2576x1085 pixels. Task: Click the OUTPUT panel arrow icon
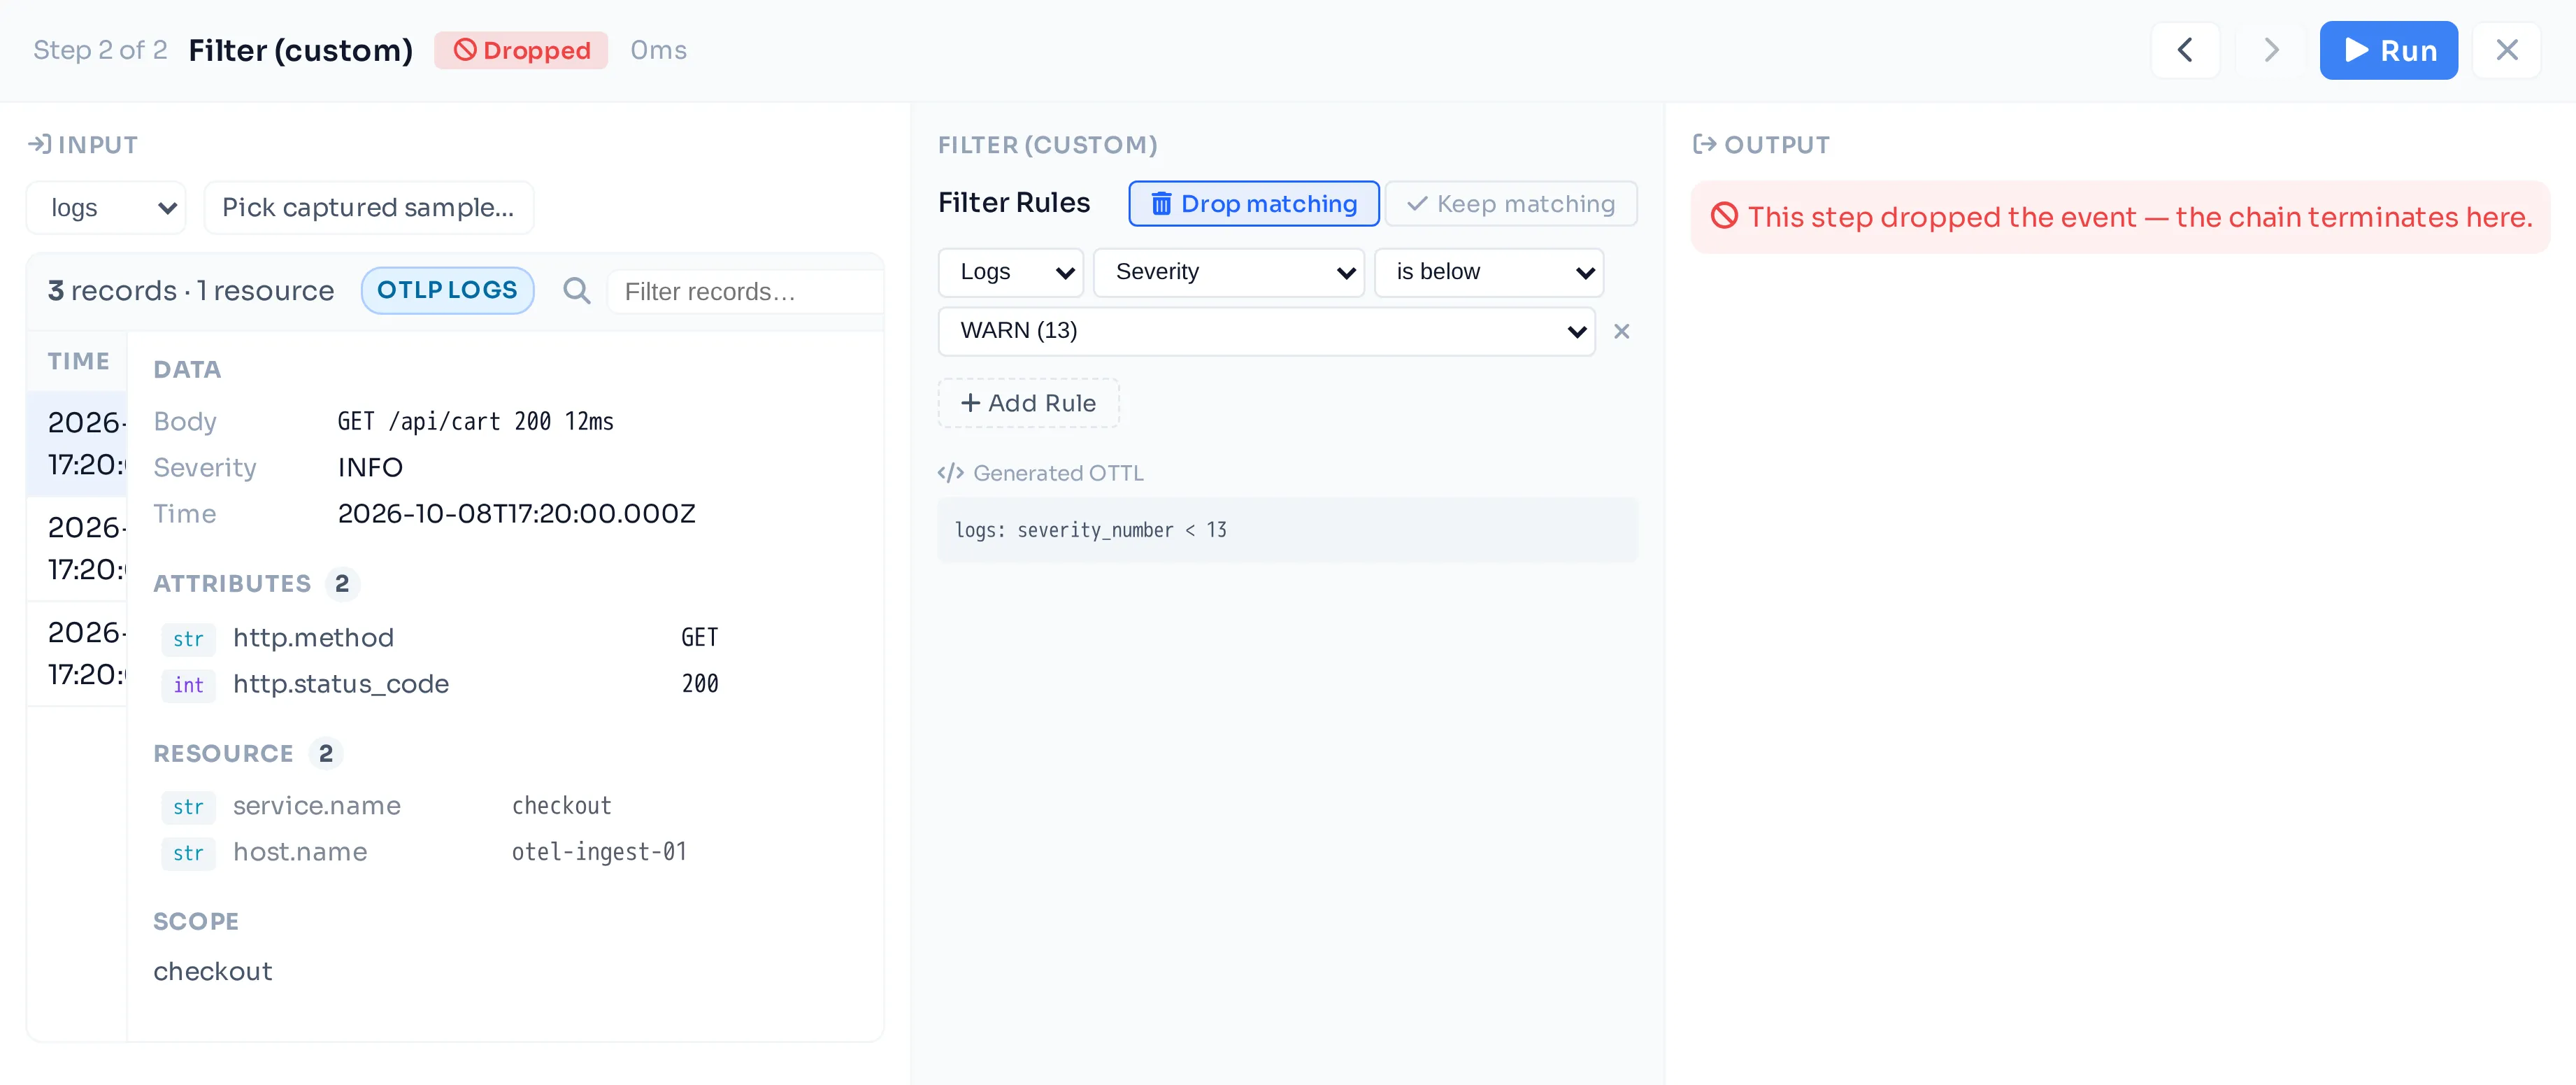[x=1704, y=145]
